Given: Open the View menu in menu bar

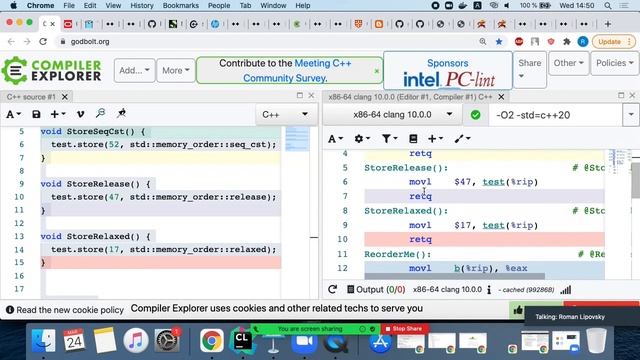Looking at the screenshot, I should pos(113,6).
